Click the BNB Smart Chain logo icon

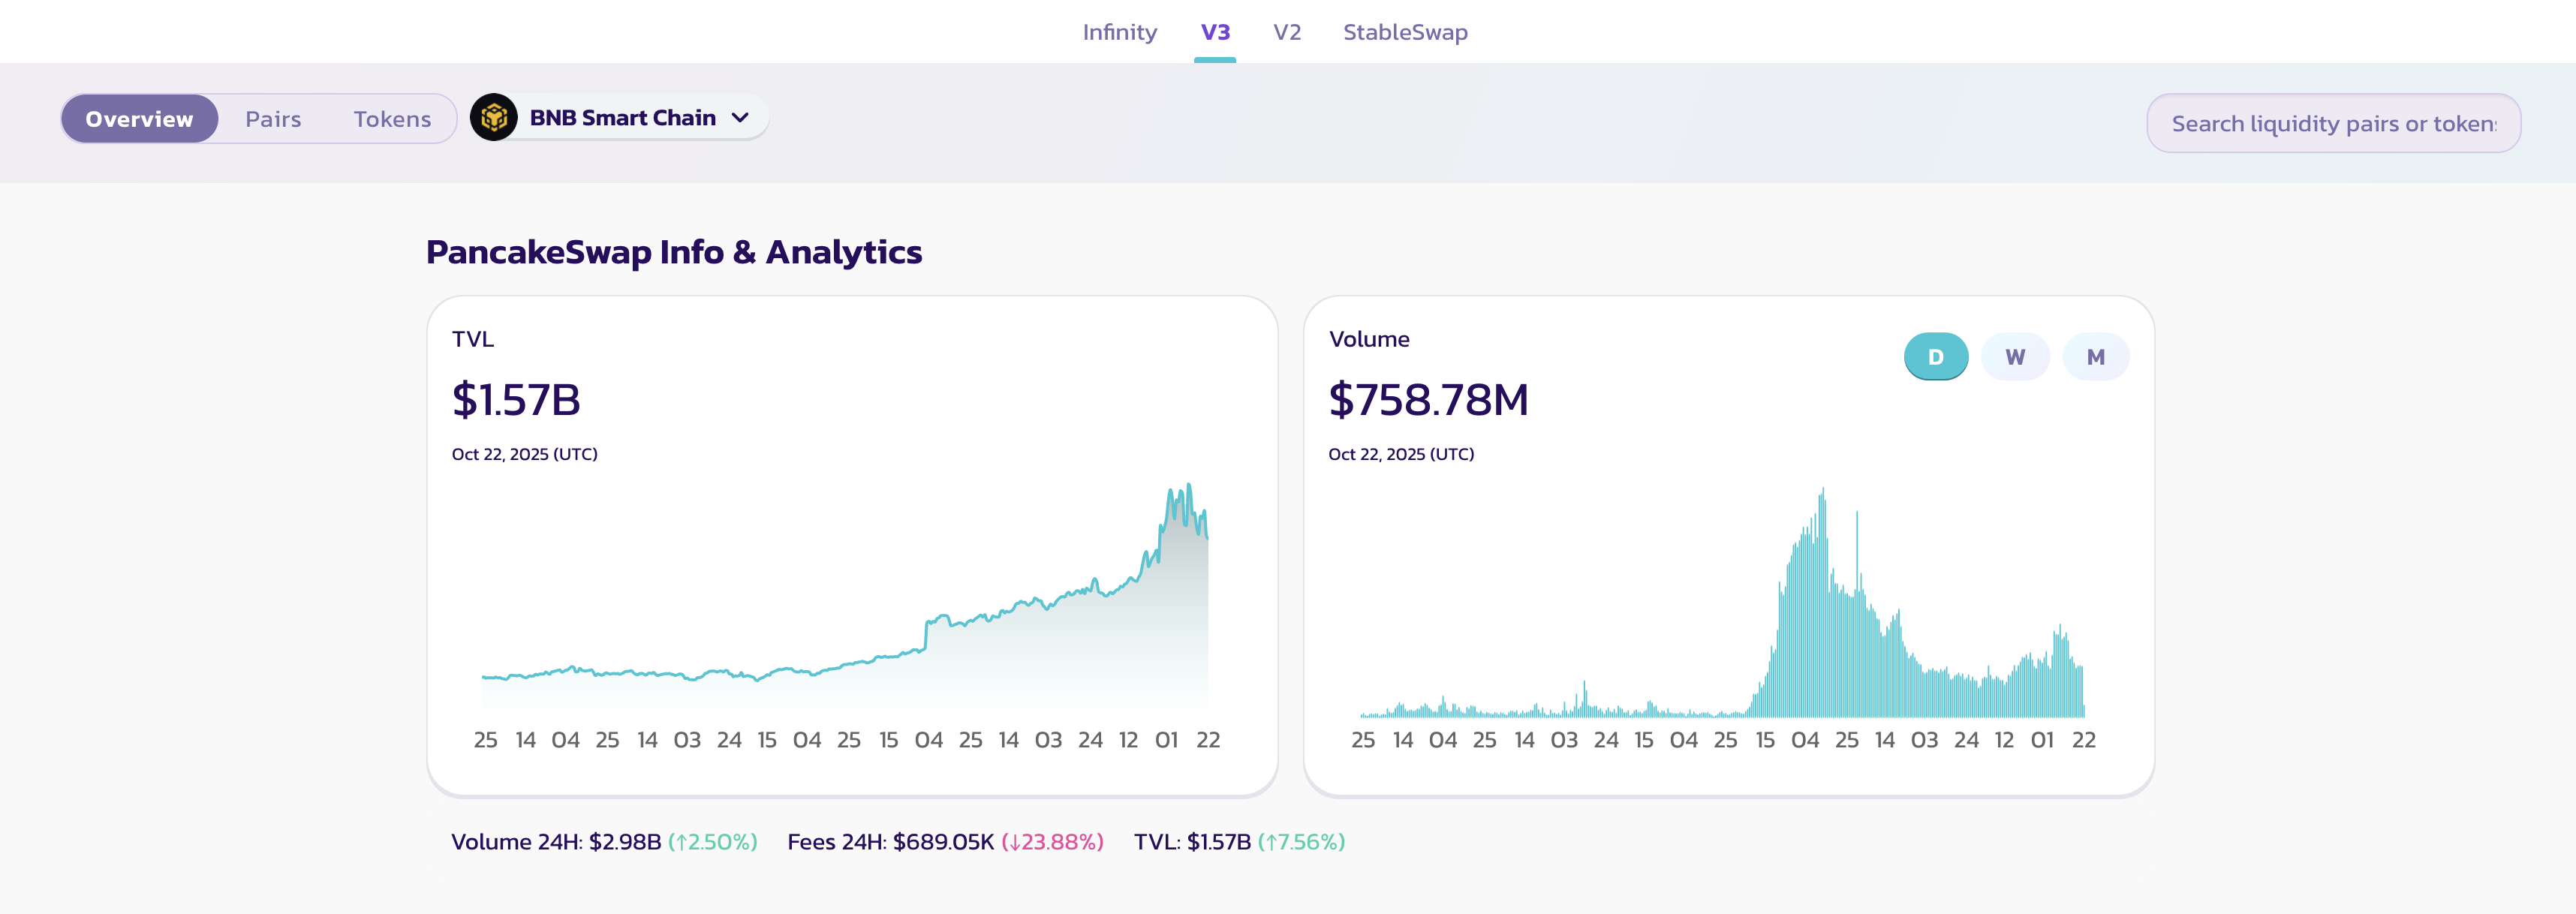[493, 118]
